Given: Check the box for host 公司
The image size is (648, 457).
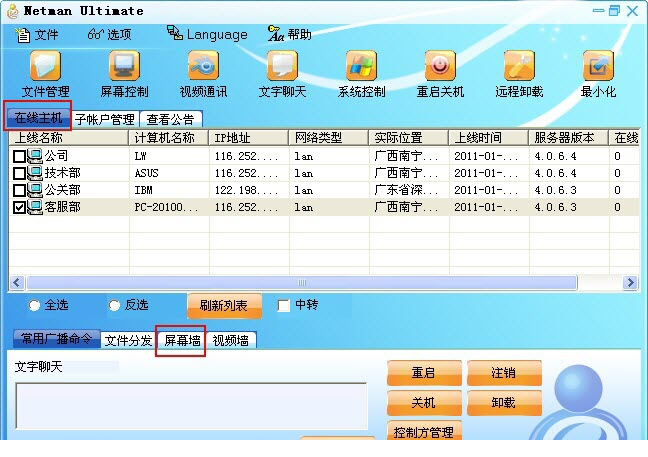Looking at the screenshot, I should click(19, 156).
